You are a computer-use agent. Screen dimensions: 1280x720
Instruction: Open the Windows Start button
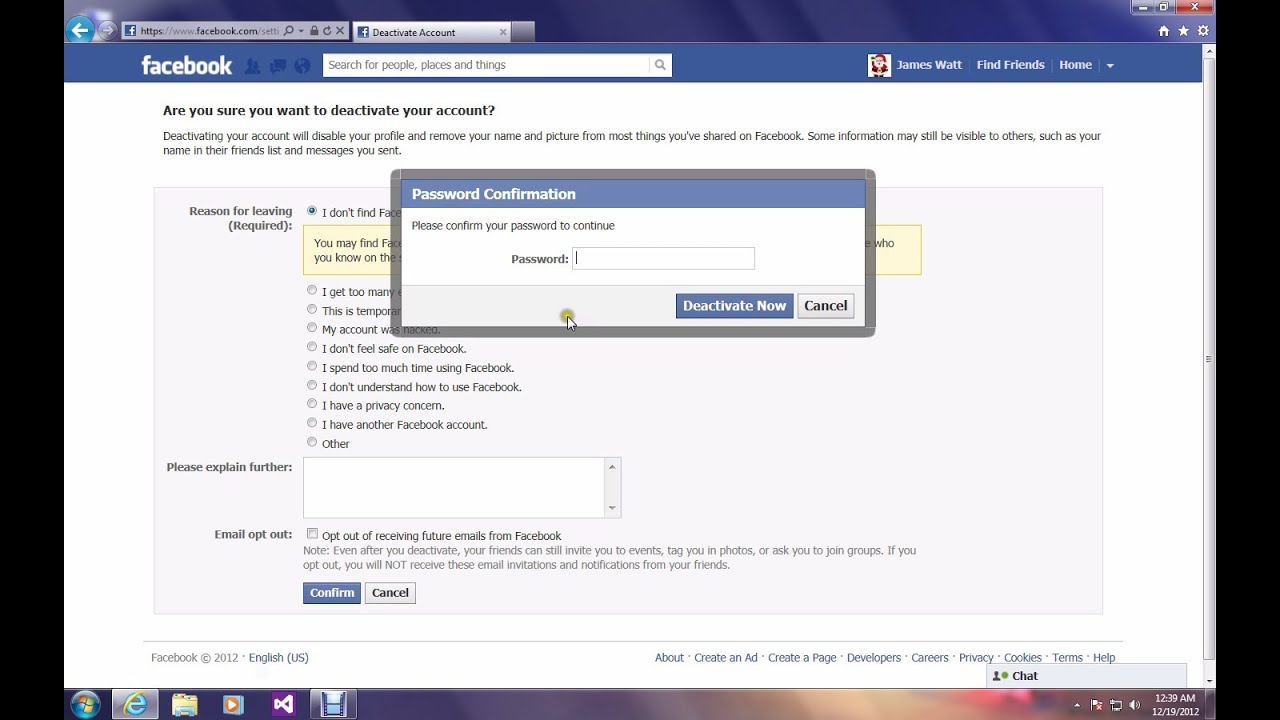(x=85, y=704)
